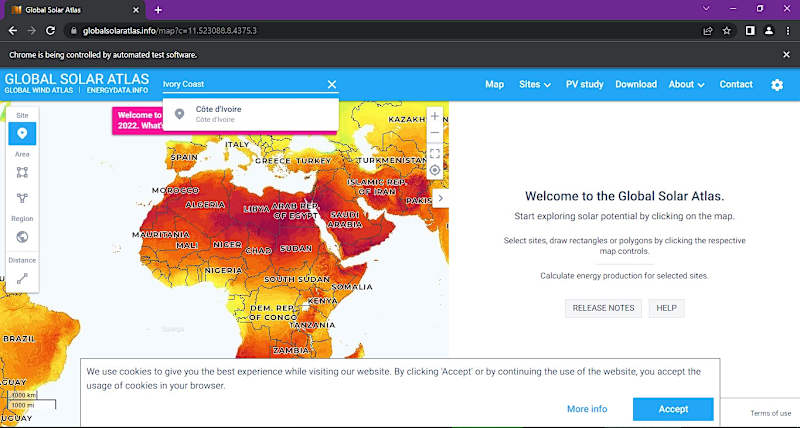800x428 pixels.
Task: Click the RELEASE NOTES button
Action: pos(603,308)
